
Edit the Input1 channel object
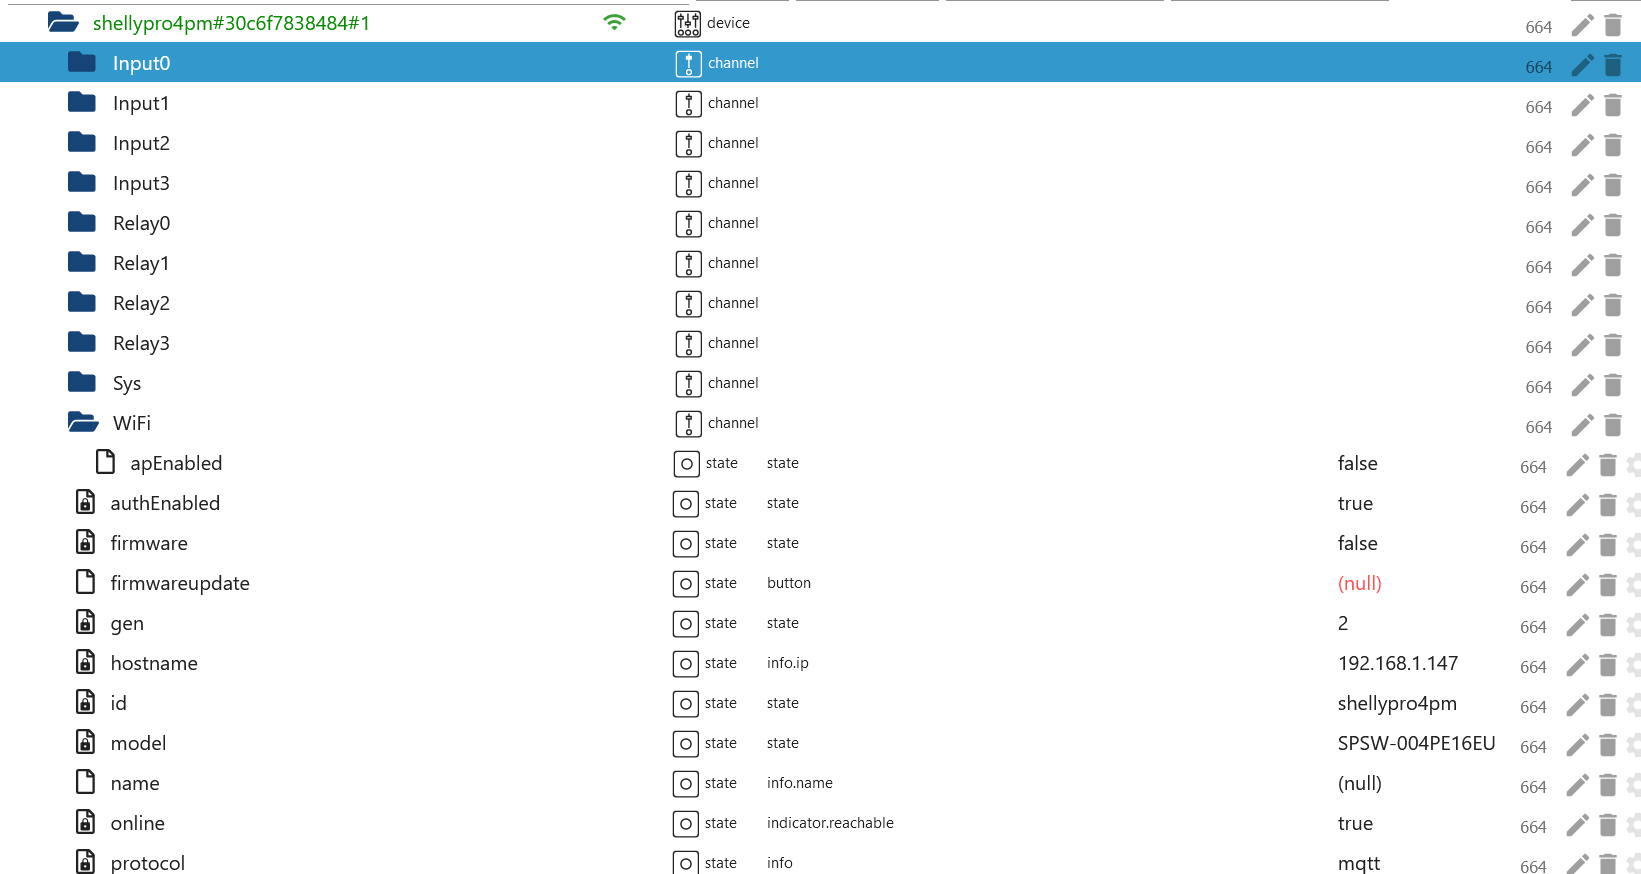pyautogui.click(x=1582, y=105)
